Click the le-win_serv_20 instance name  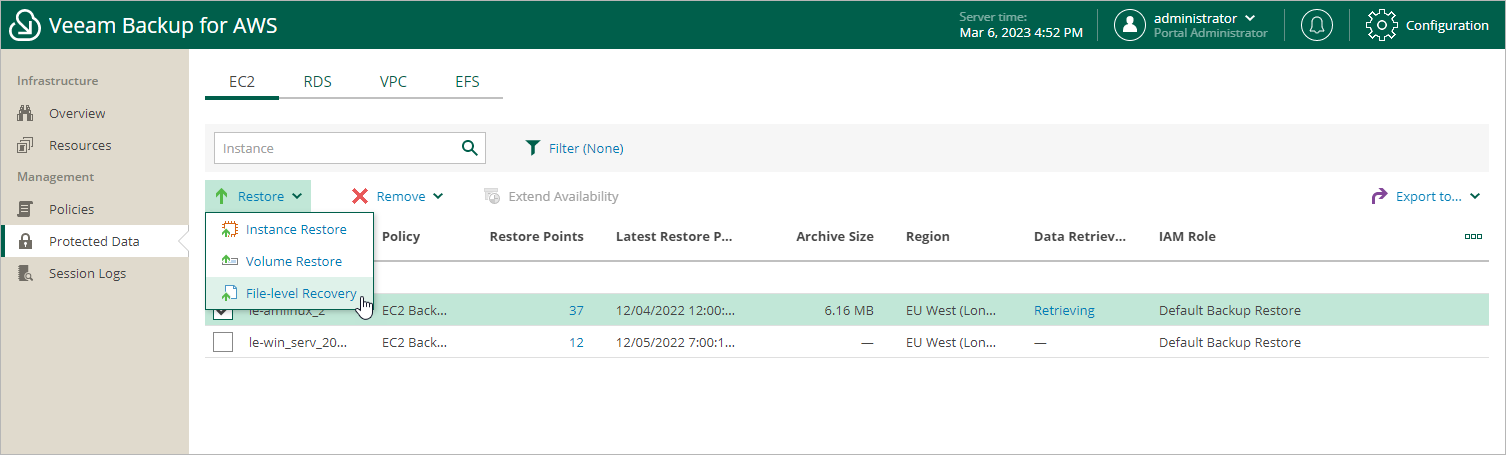pyautogui.click(x=298, y=342)
